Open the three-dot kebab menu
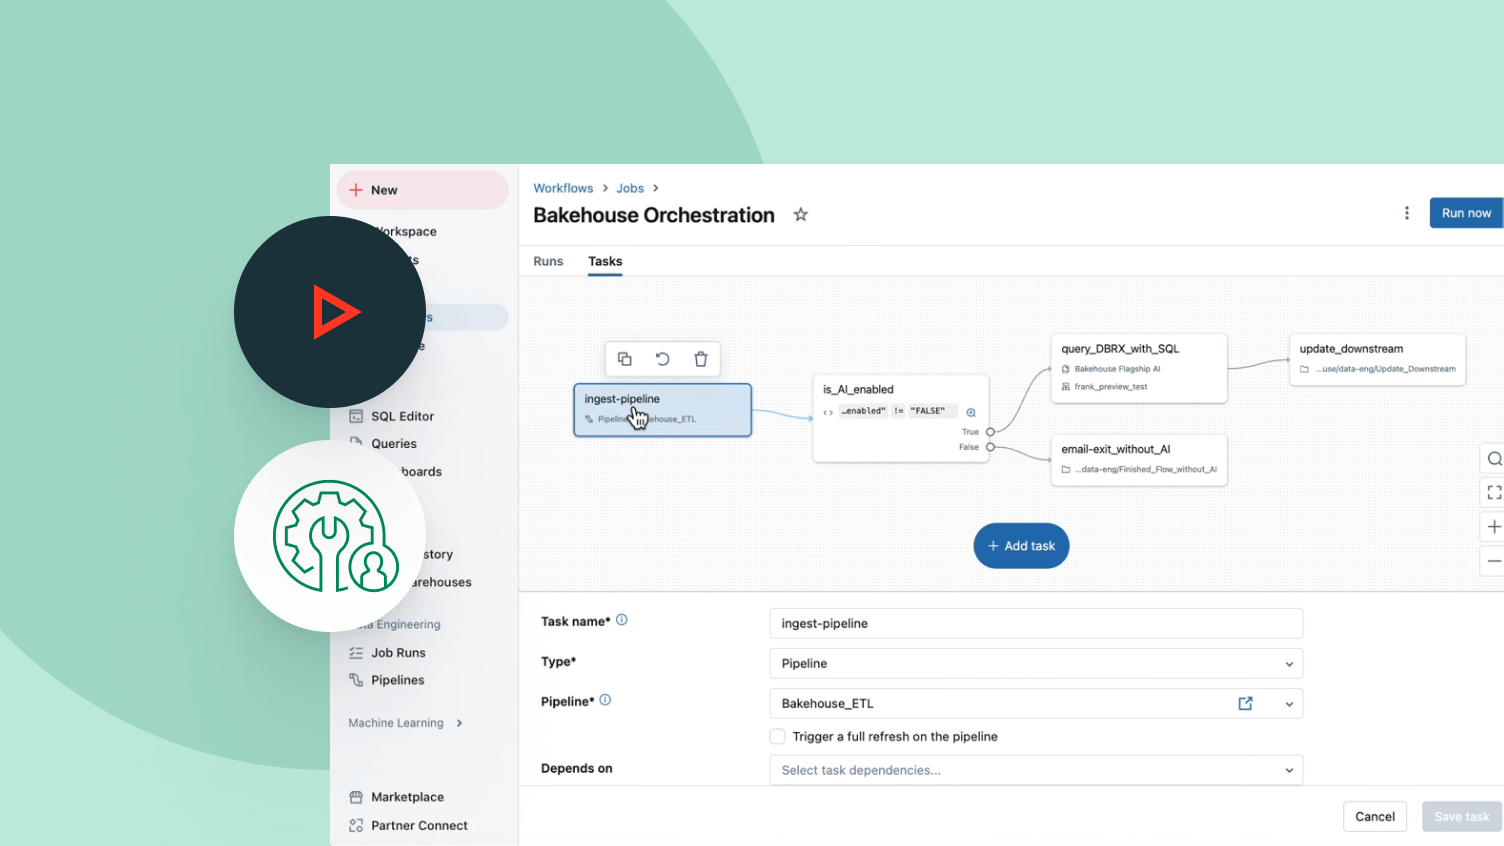Screen dimensions: 1504x846 point(1407,213)
